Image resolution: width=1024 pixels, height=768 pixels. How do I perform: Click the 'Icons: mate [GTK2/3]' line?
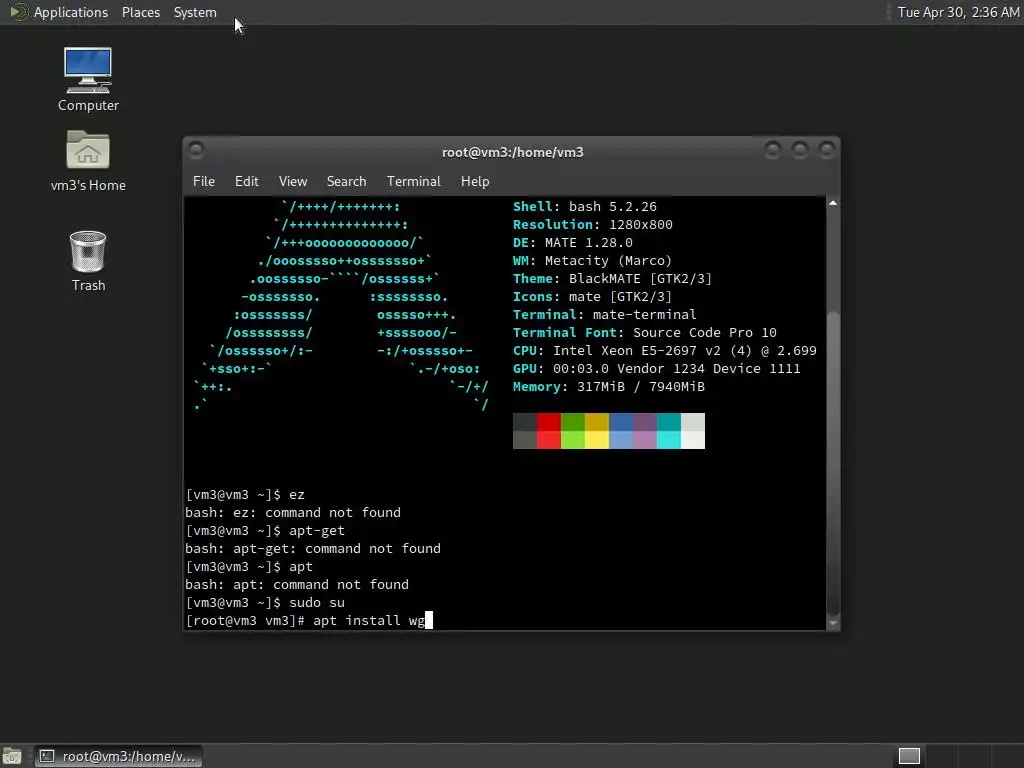(x=592, y=296)
